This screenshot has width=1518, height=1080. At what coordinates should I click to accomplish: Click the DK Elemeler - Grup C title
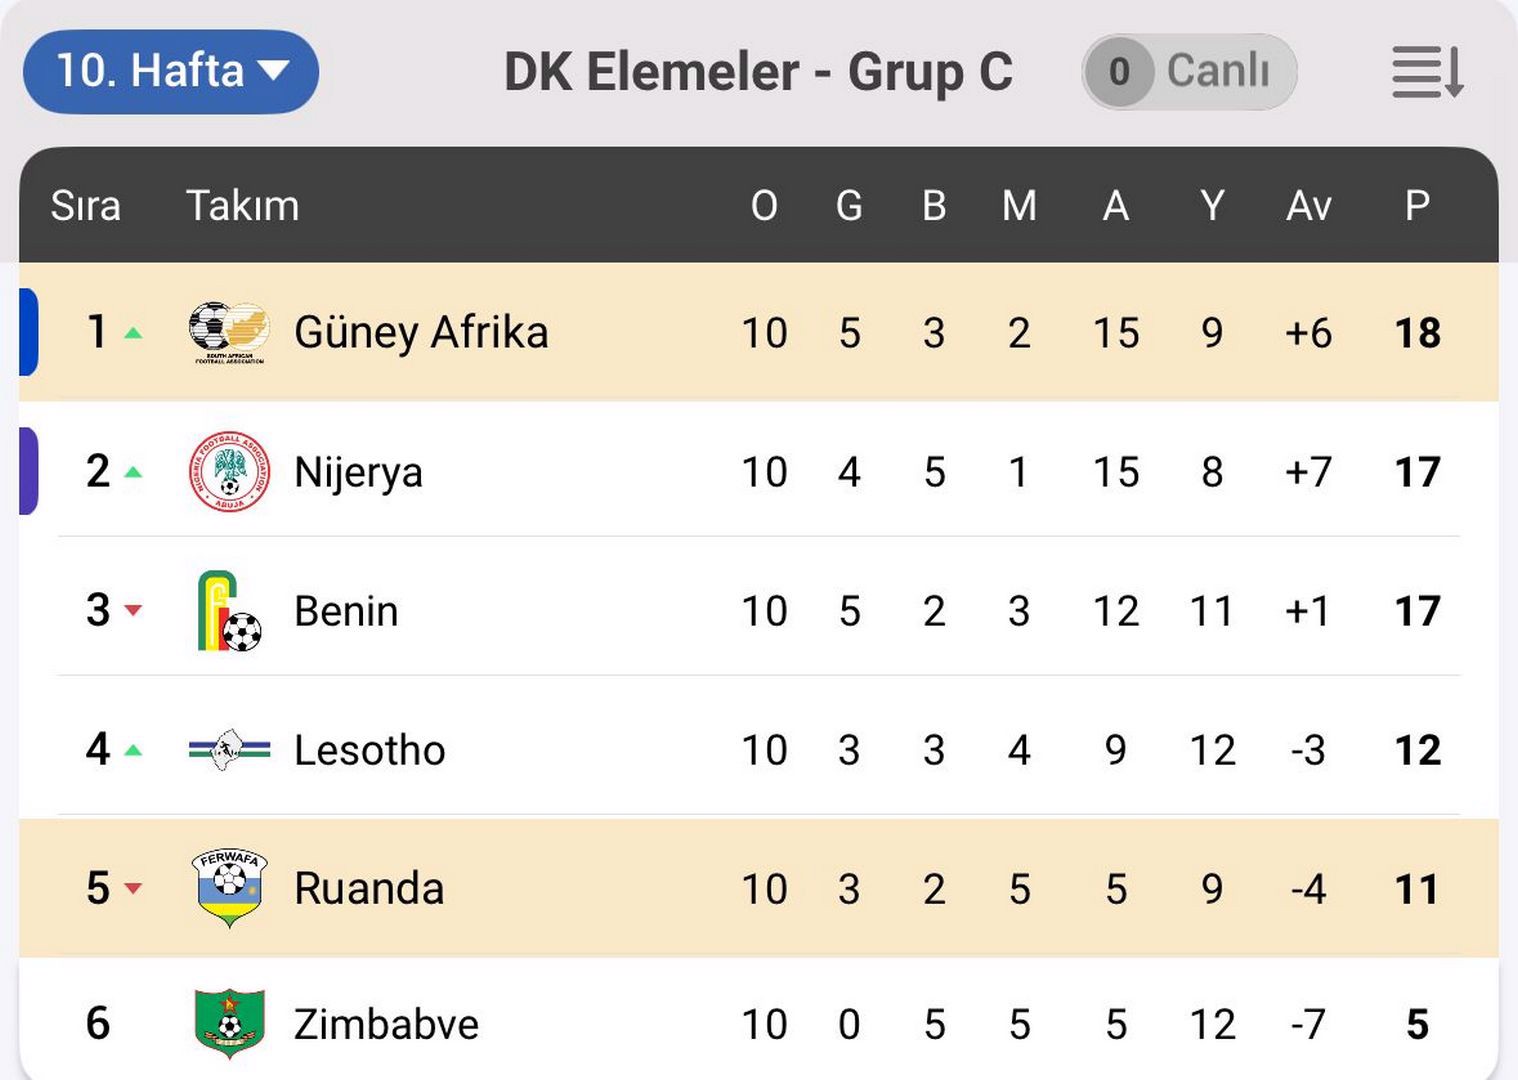coord(758,72)
